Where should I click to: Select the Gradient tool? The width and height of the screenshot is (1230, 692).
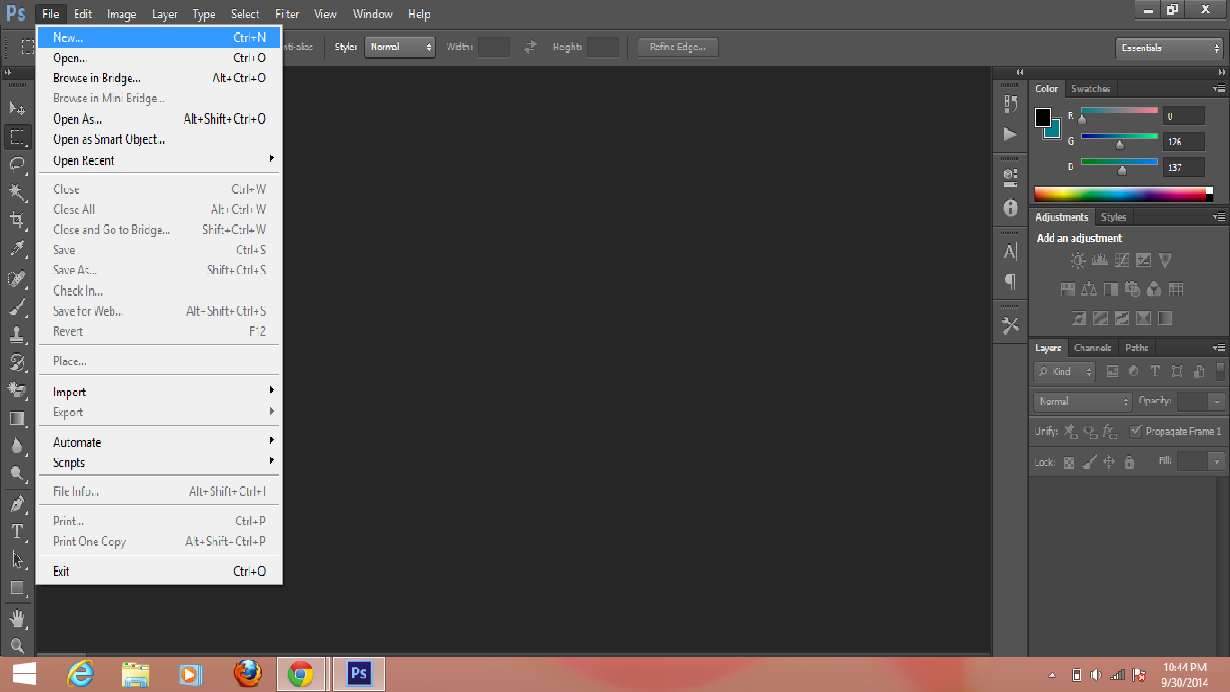[17, 418]
